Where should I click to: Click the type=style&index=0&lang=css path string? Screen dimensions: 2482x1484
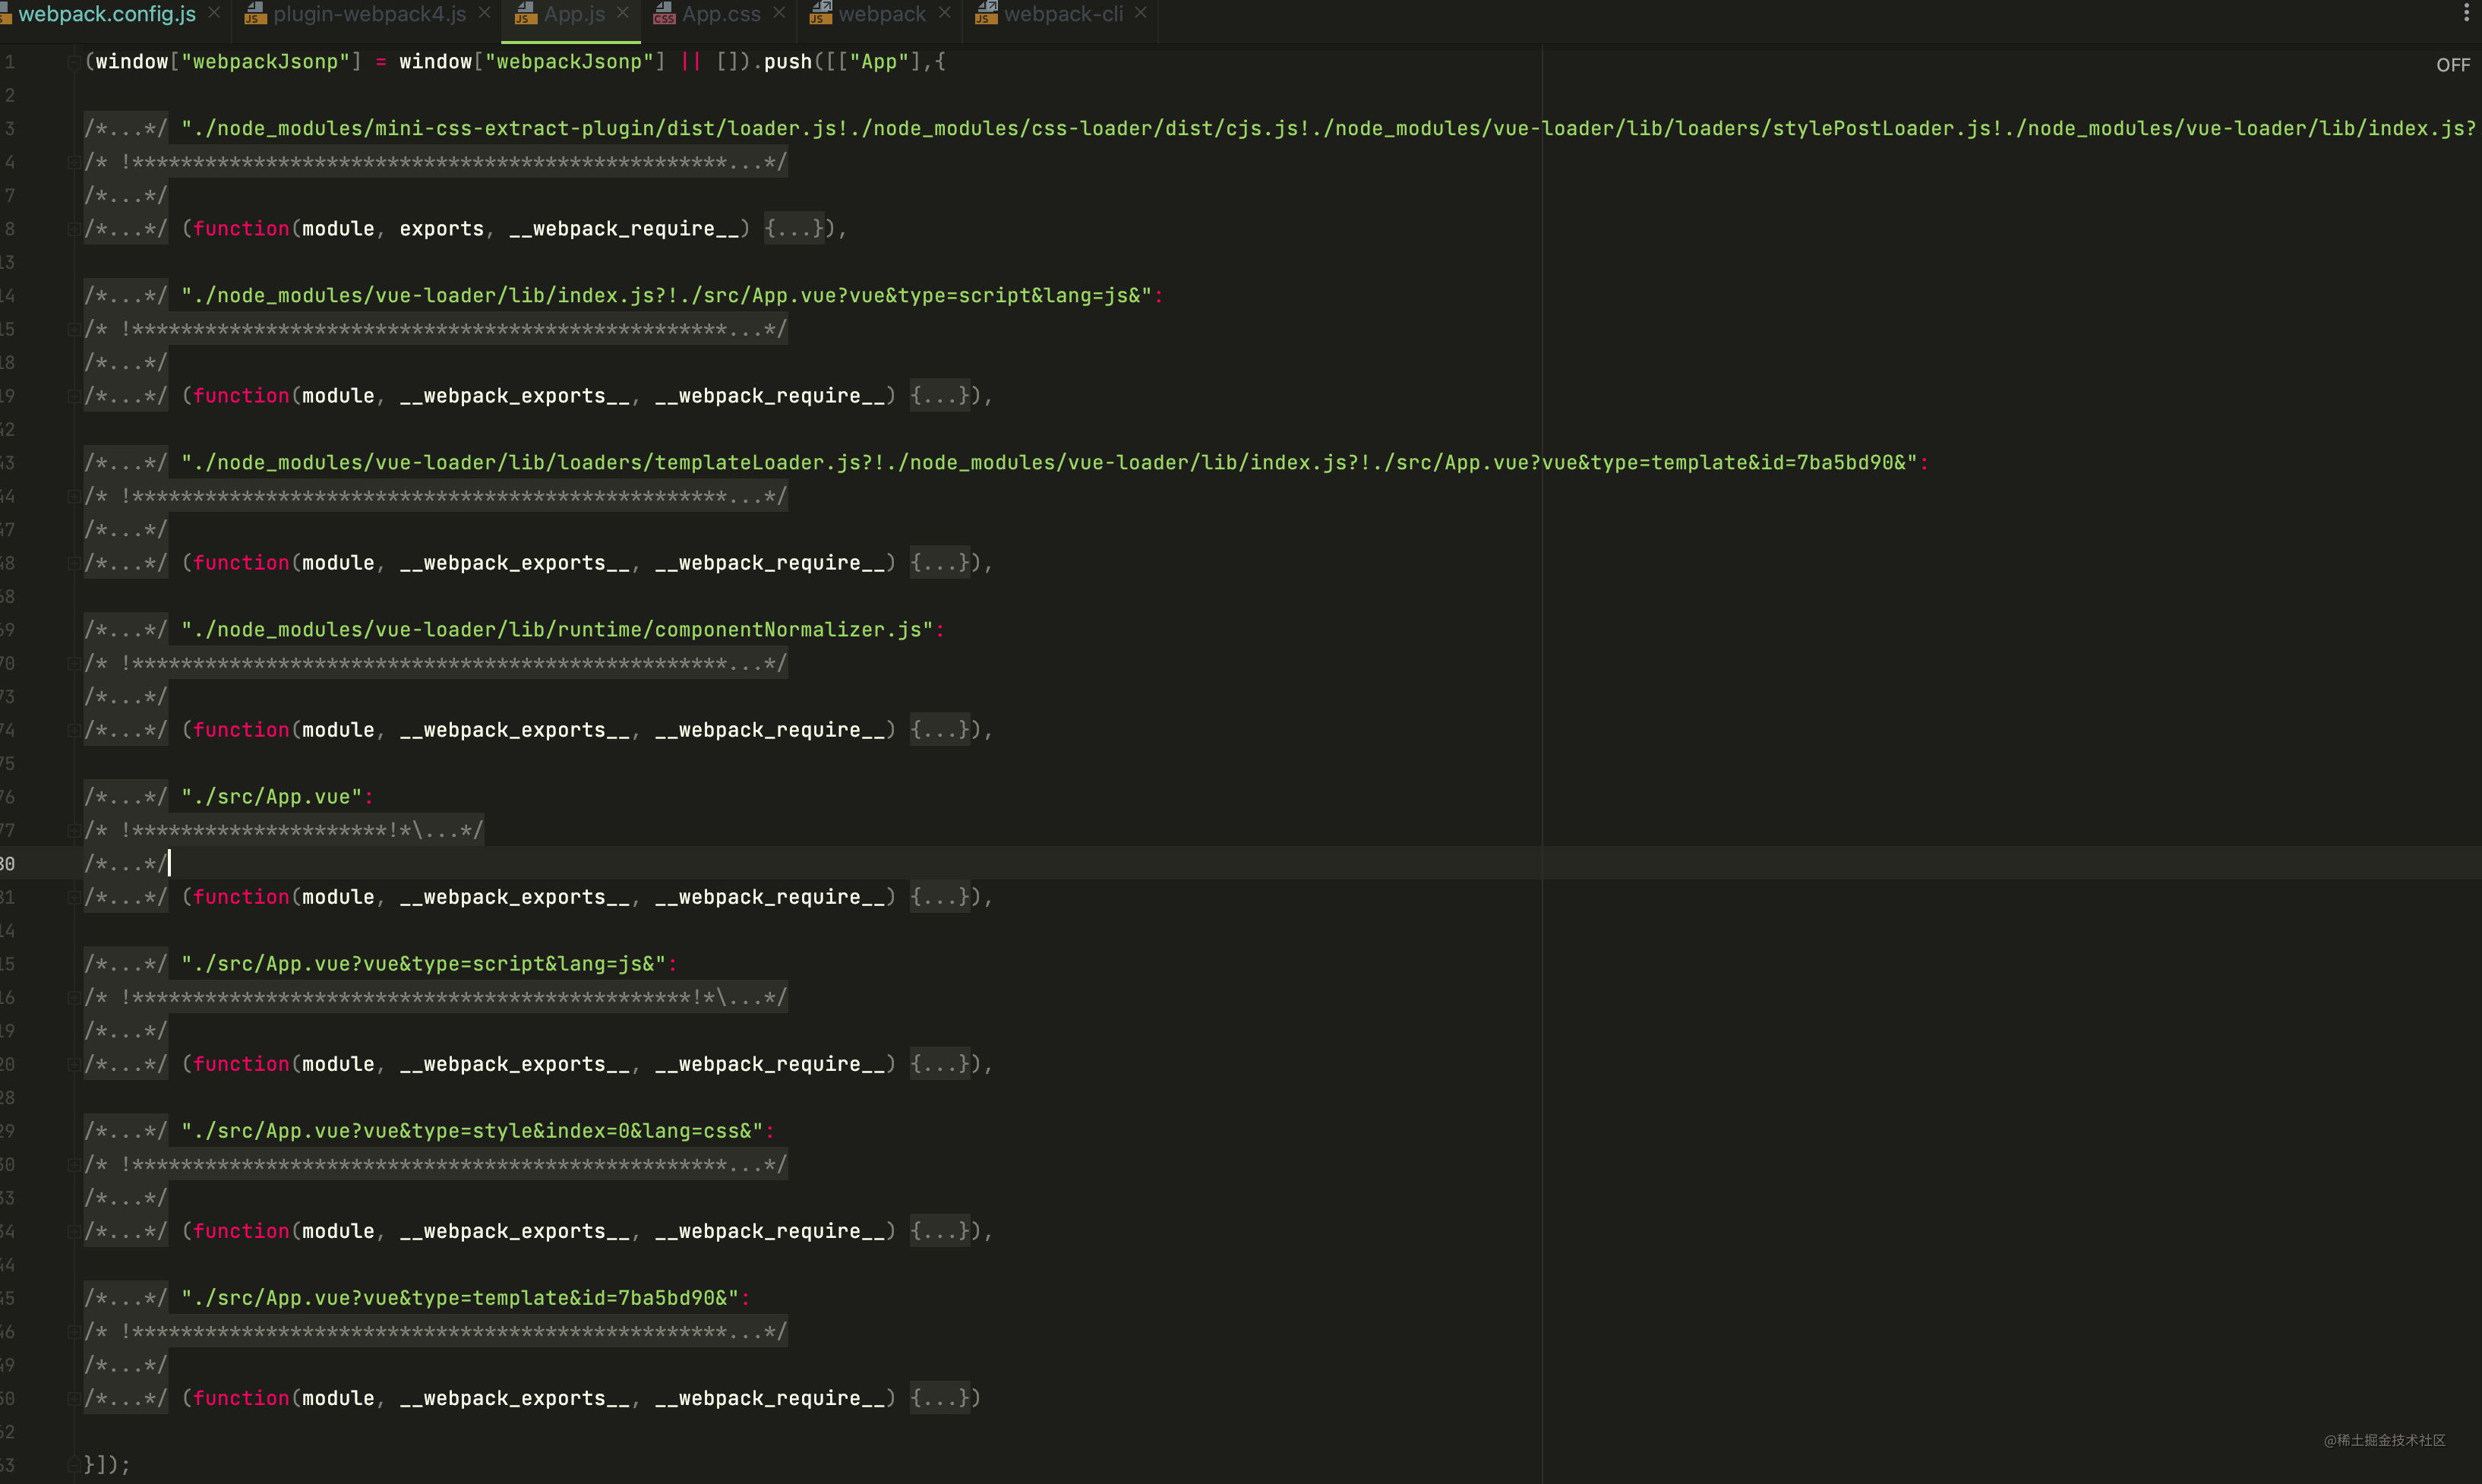[x=472, y=1131]
